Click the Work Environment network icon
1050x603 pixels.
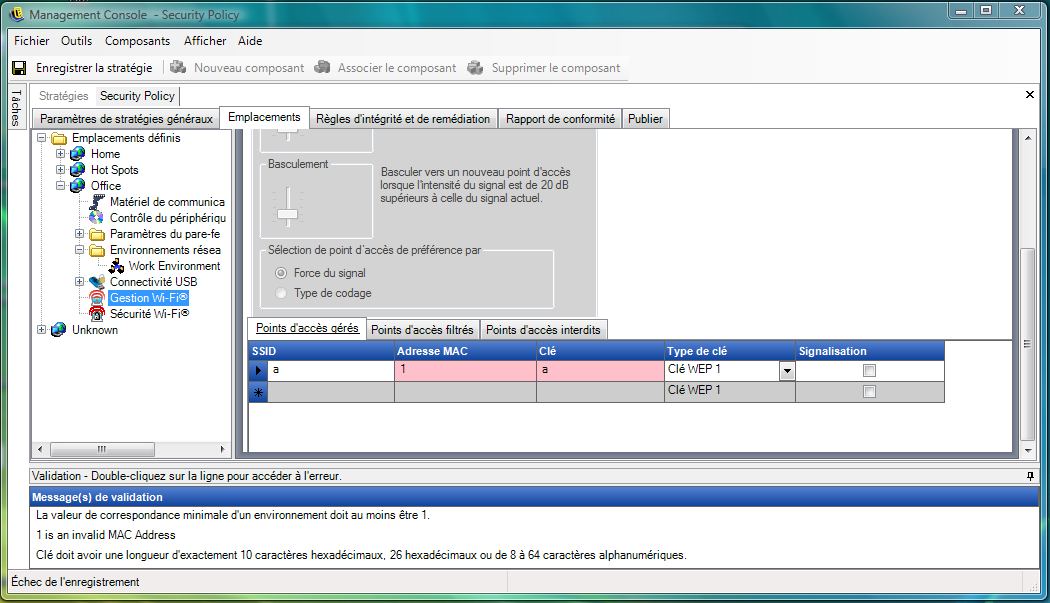click(x=116, y=266)
